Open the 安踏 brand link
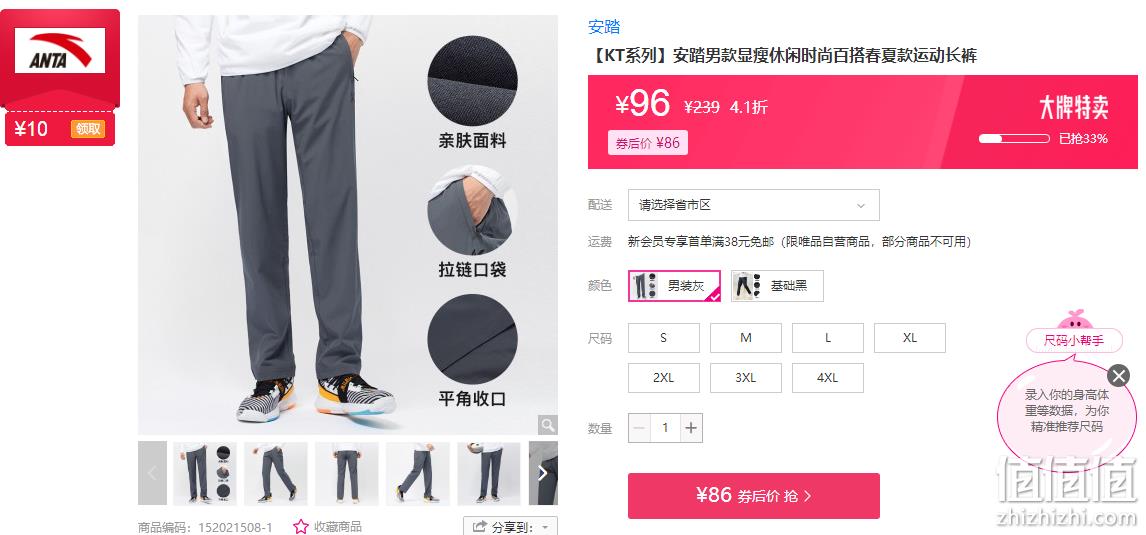This screenshot has height=535, width=1146. pos(604,27)
